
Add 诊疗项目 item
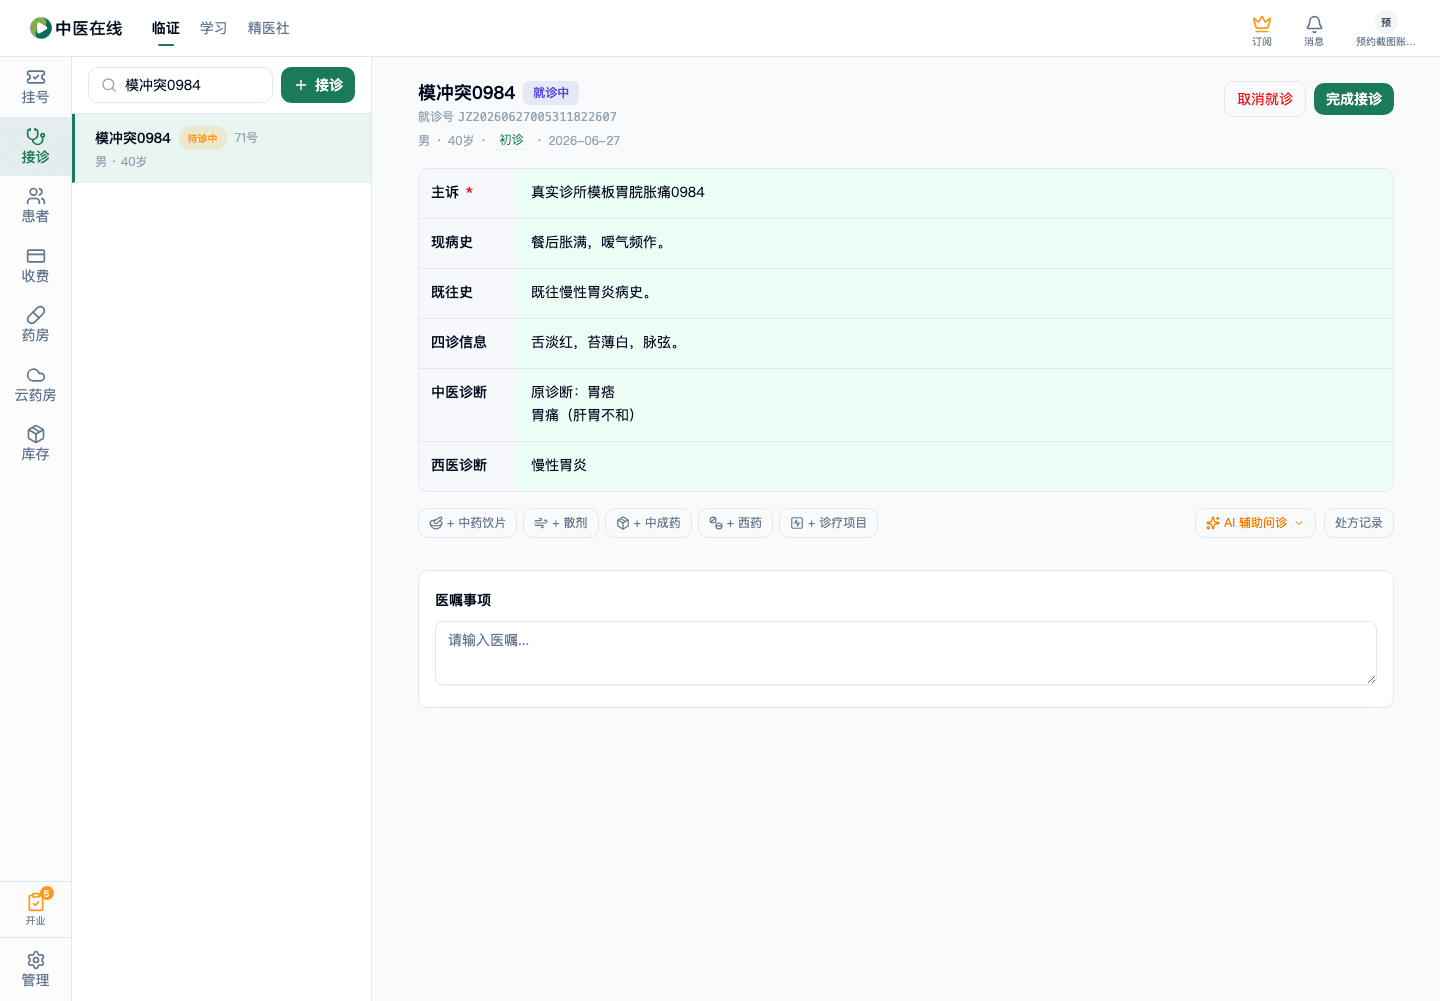pyautogui.click(x=828, y=523)
